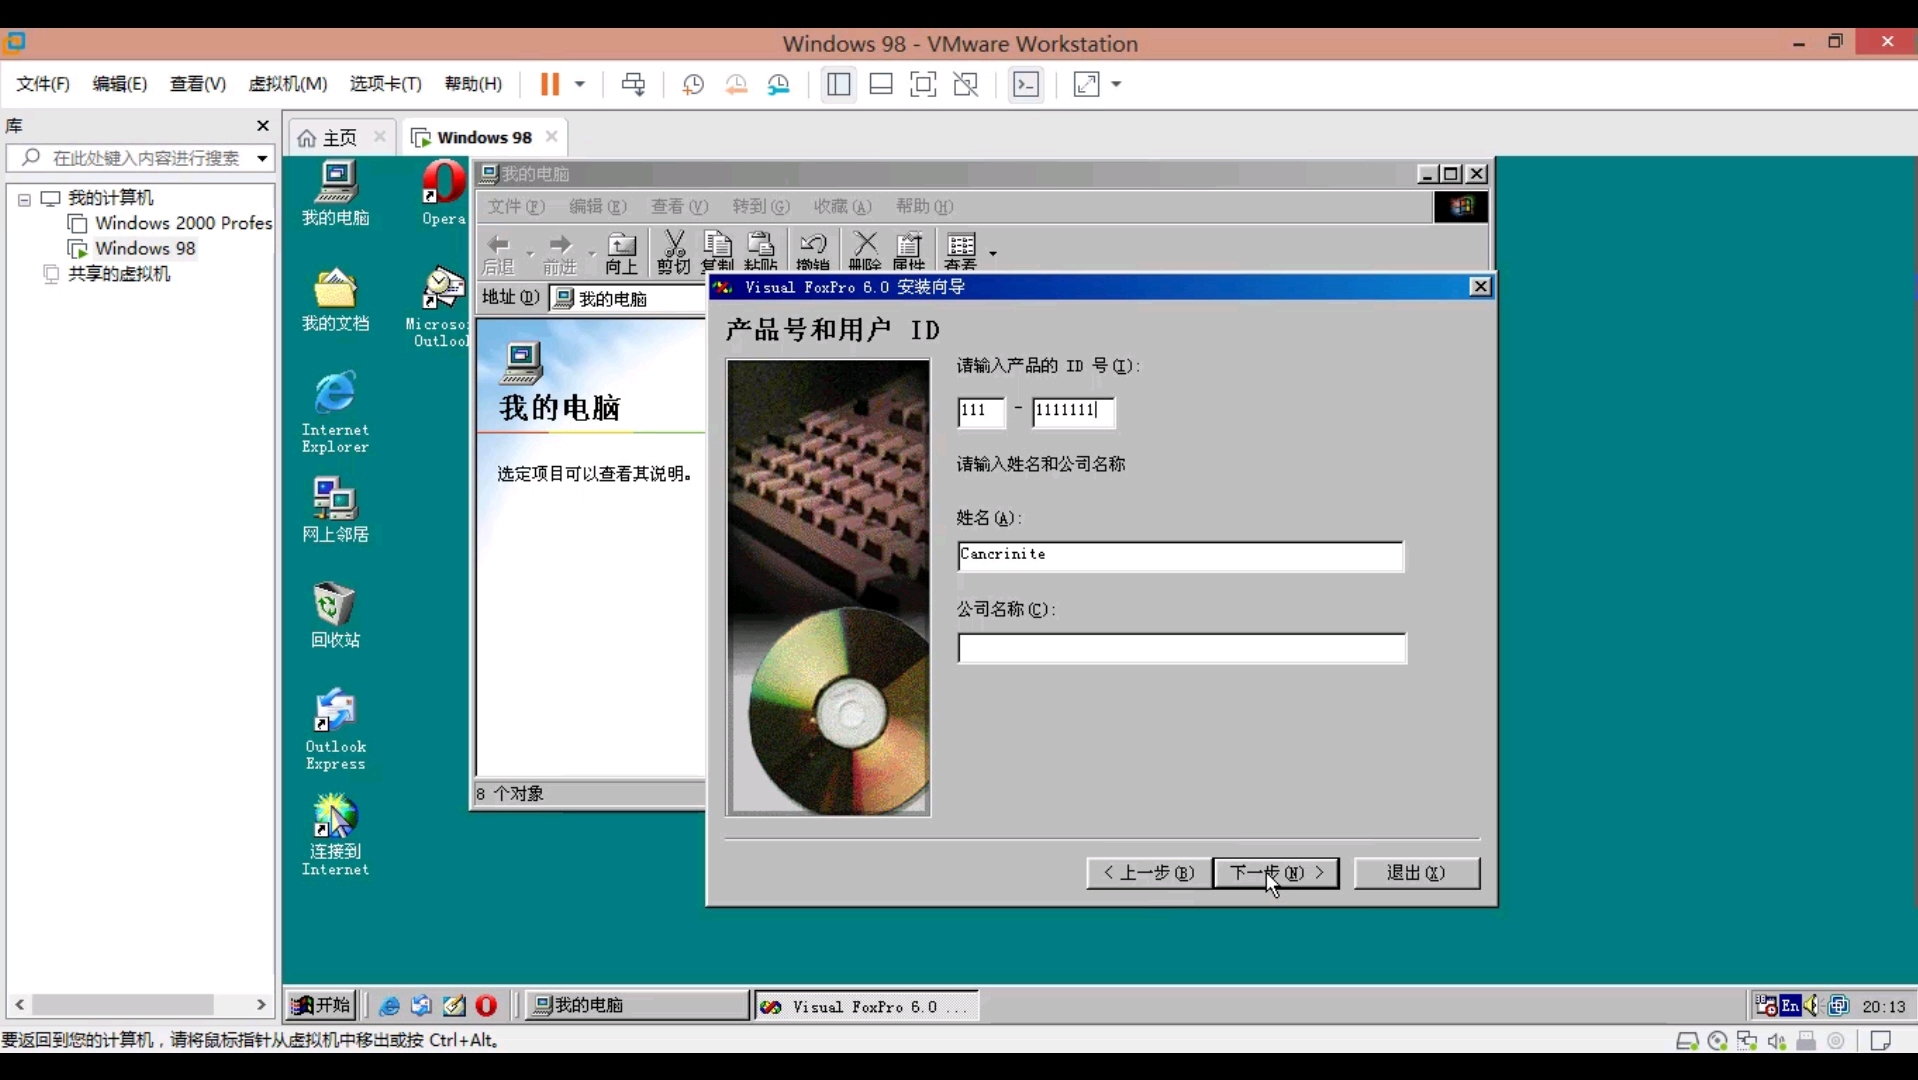The width and height of the screenshot is (1918, 1080).
Task: Open VMware 编辑(E) menu
Action: click(120, 84)
